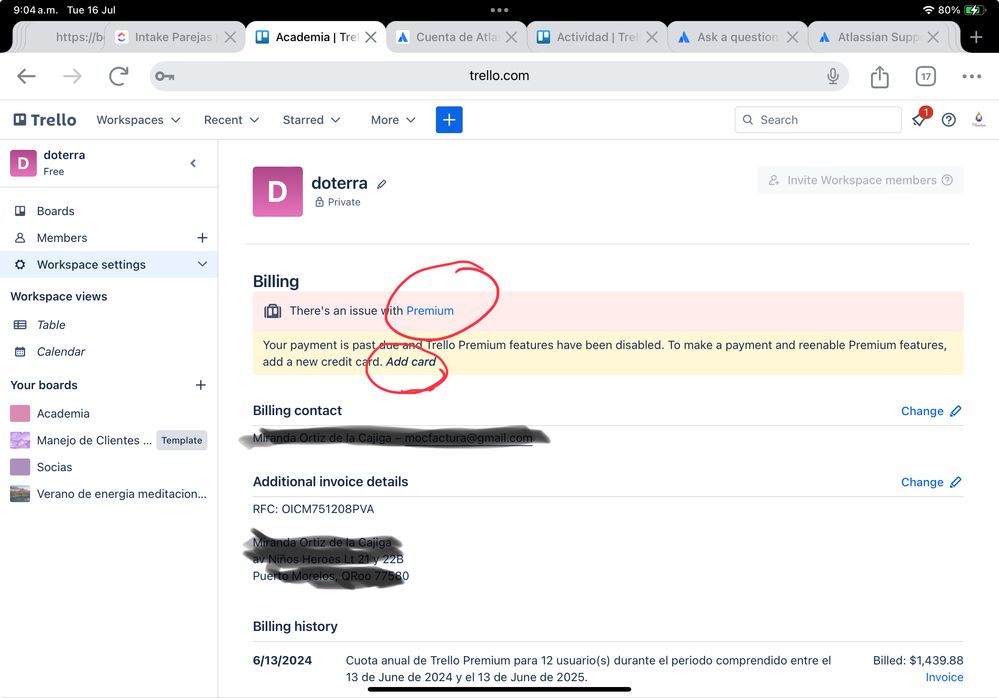Screen dimensions: 999x698
Task: Expand the More dropdown menu
Action: [x=393, y=120]
